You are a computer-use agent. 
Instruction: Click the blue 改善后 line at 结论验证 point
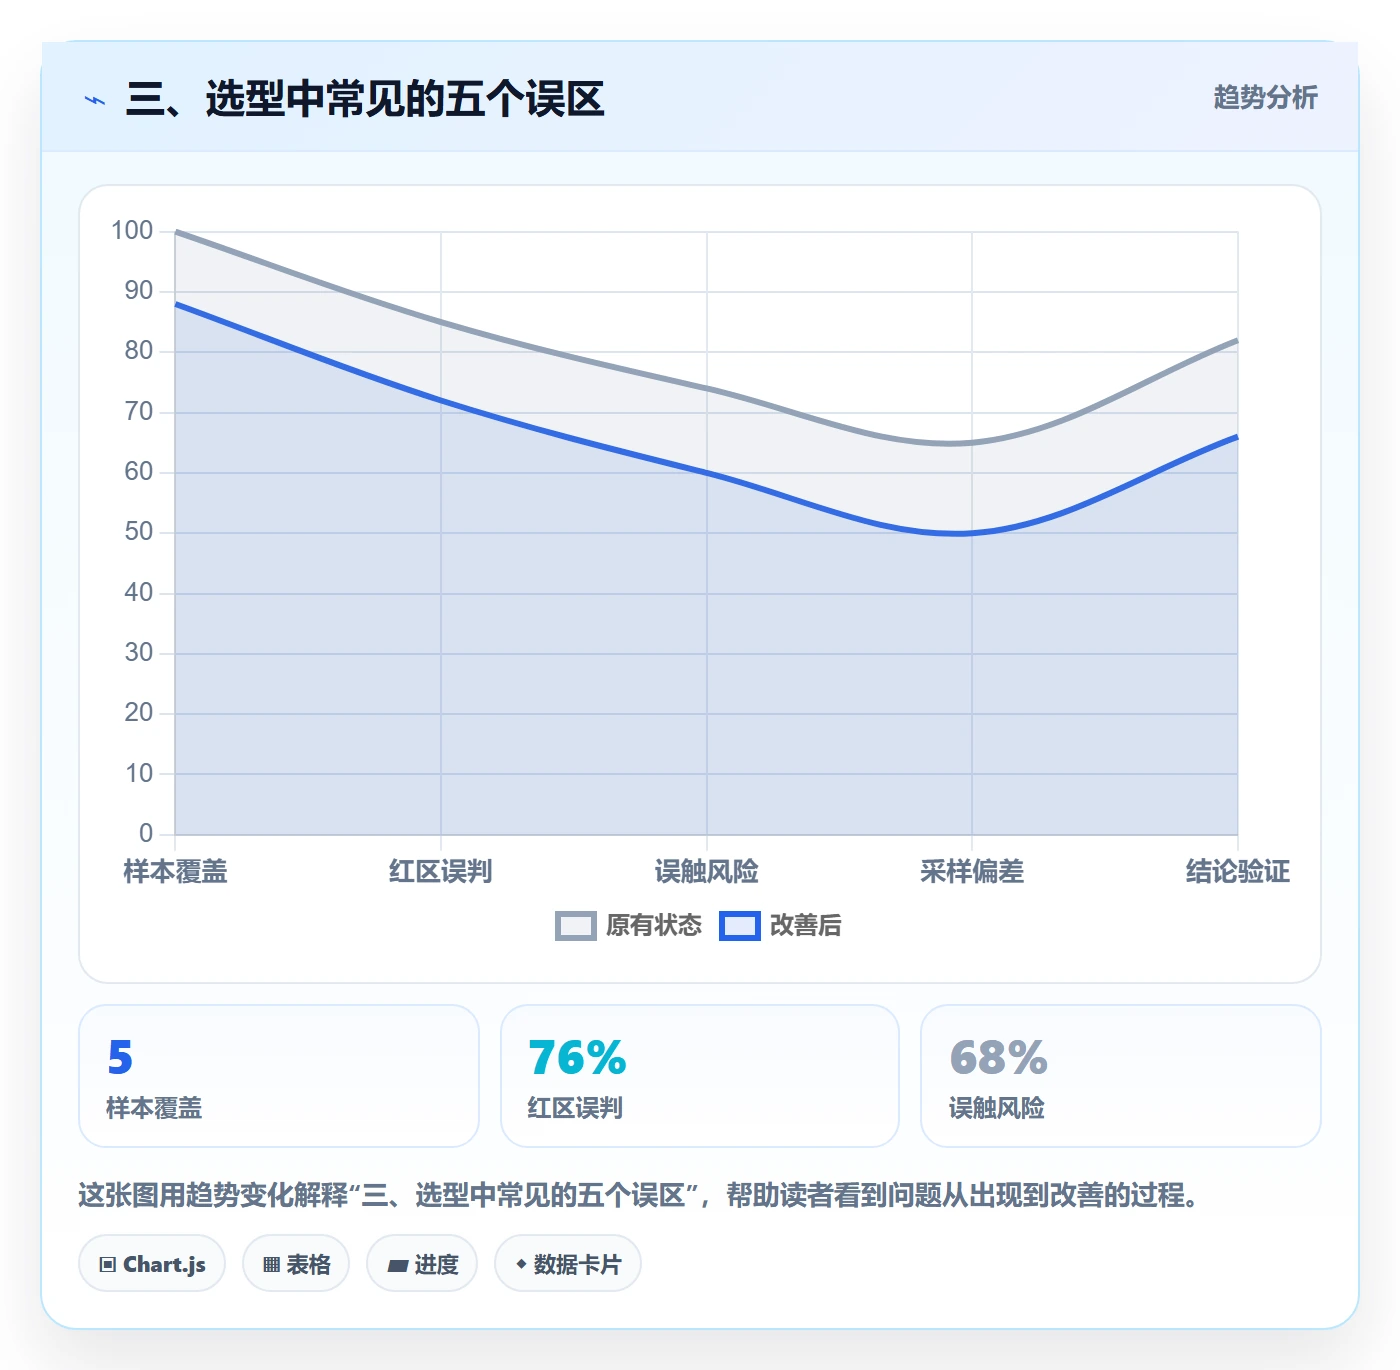pos(1237,437)
